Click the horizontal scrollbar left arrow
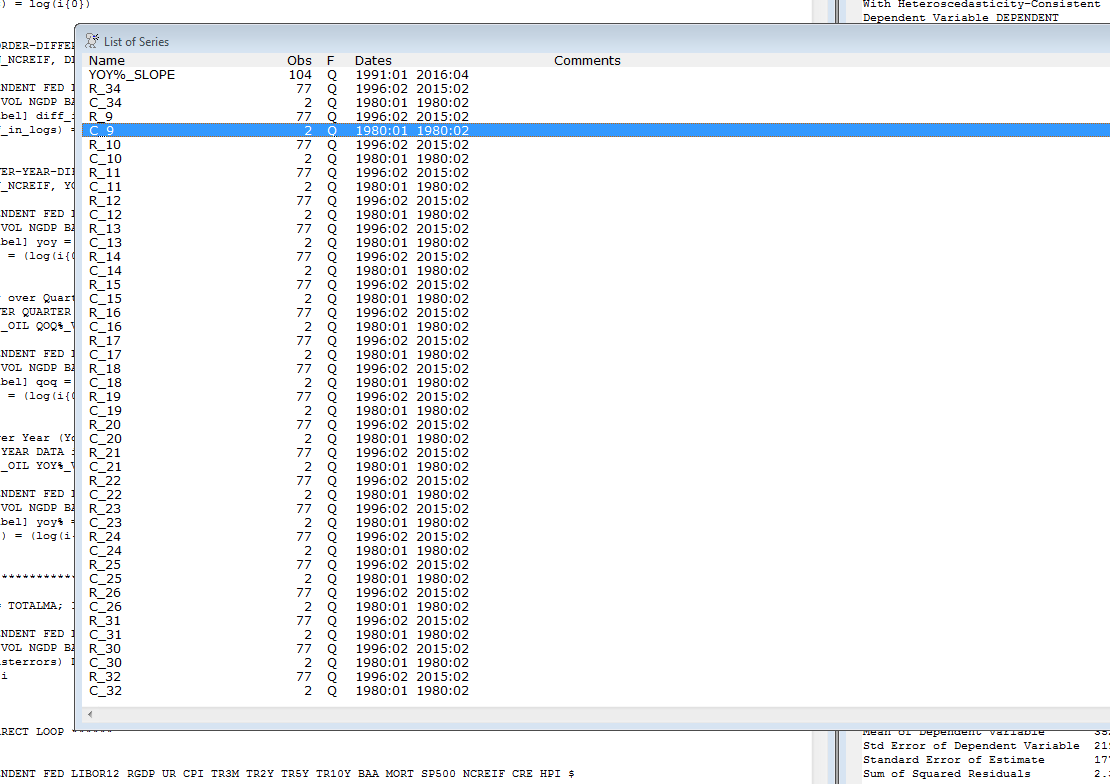 pyautogui.click(x=90, y=715)
